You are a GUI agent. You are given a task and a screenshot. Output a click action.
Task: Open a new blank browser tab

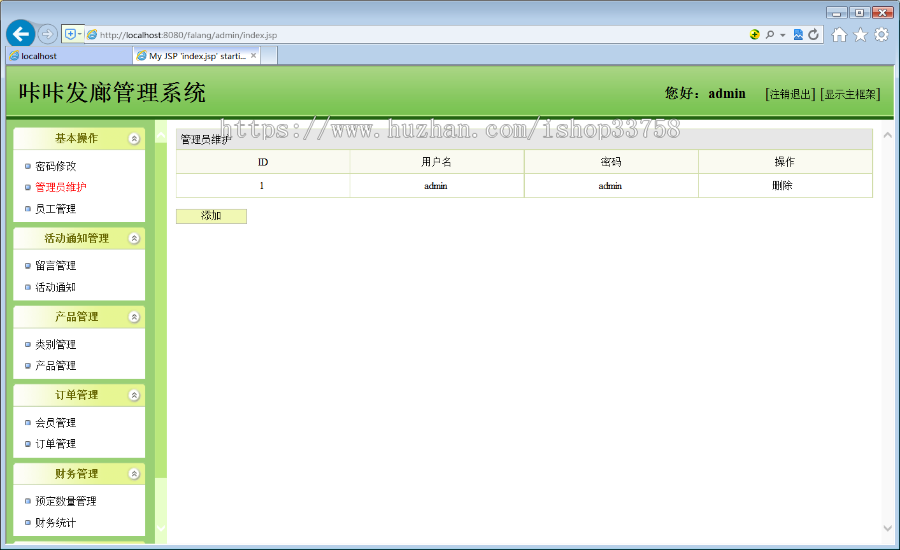(269, 56)
